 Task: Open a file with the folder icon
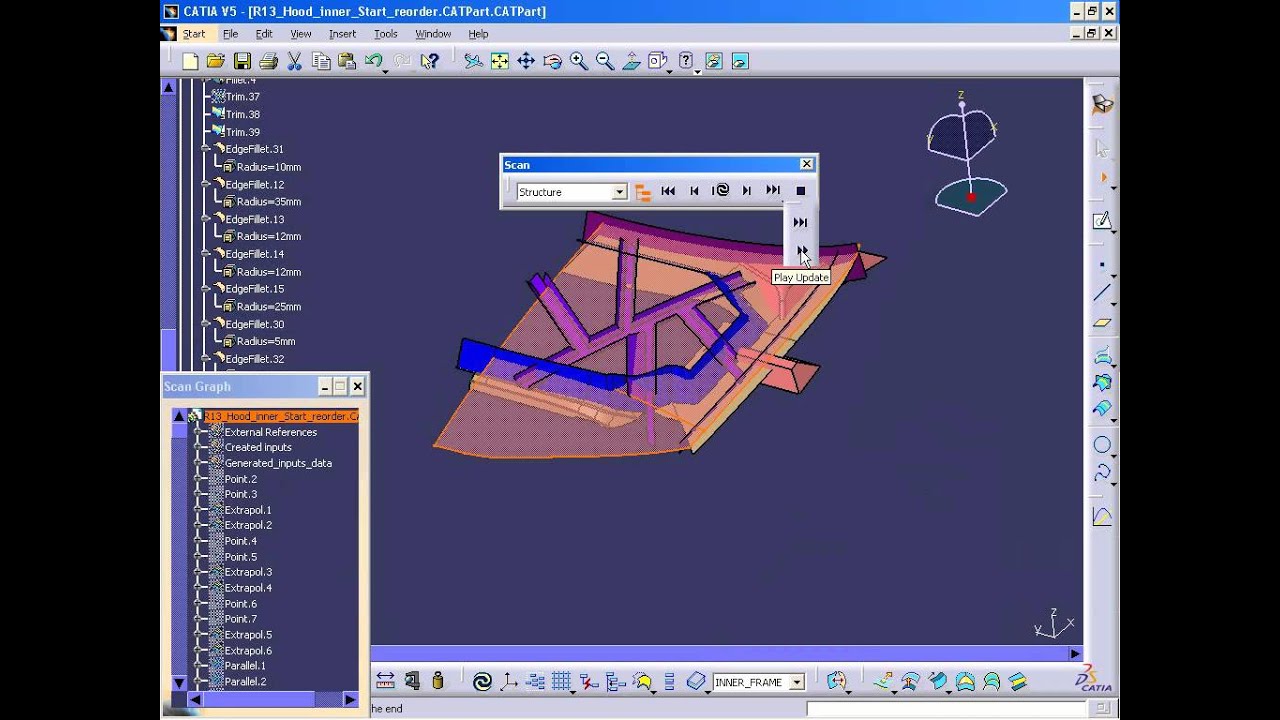216,61
